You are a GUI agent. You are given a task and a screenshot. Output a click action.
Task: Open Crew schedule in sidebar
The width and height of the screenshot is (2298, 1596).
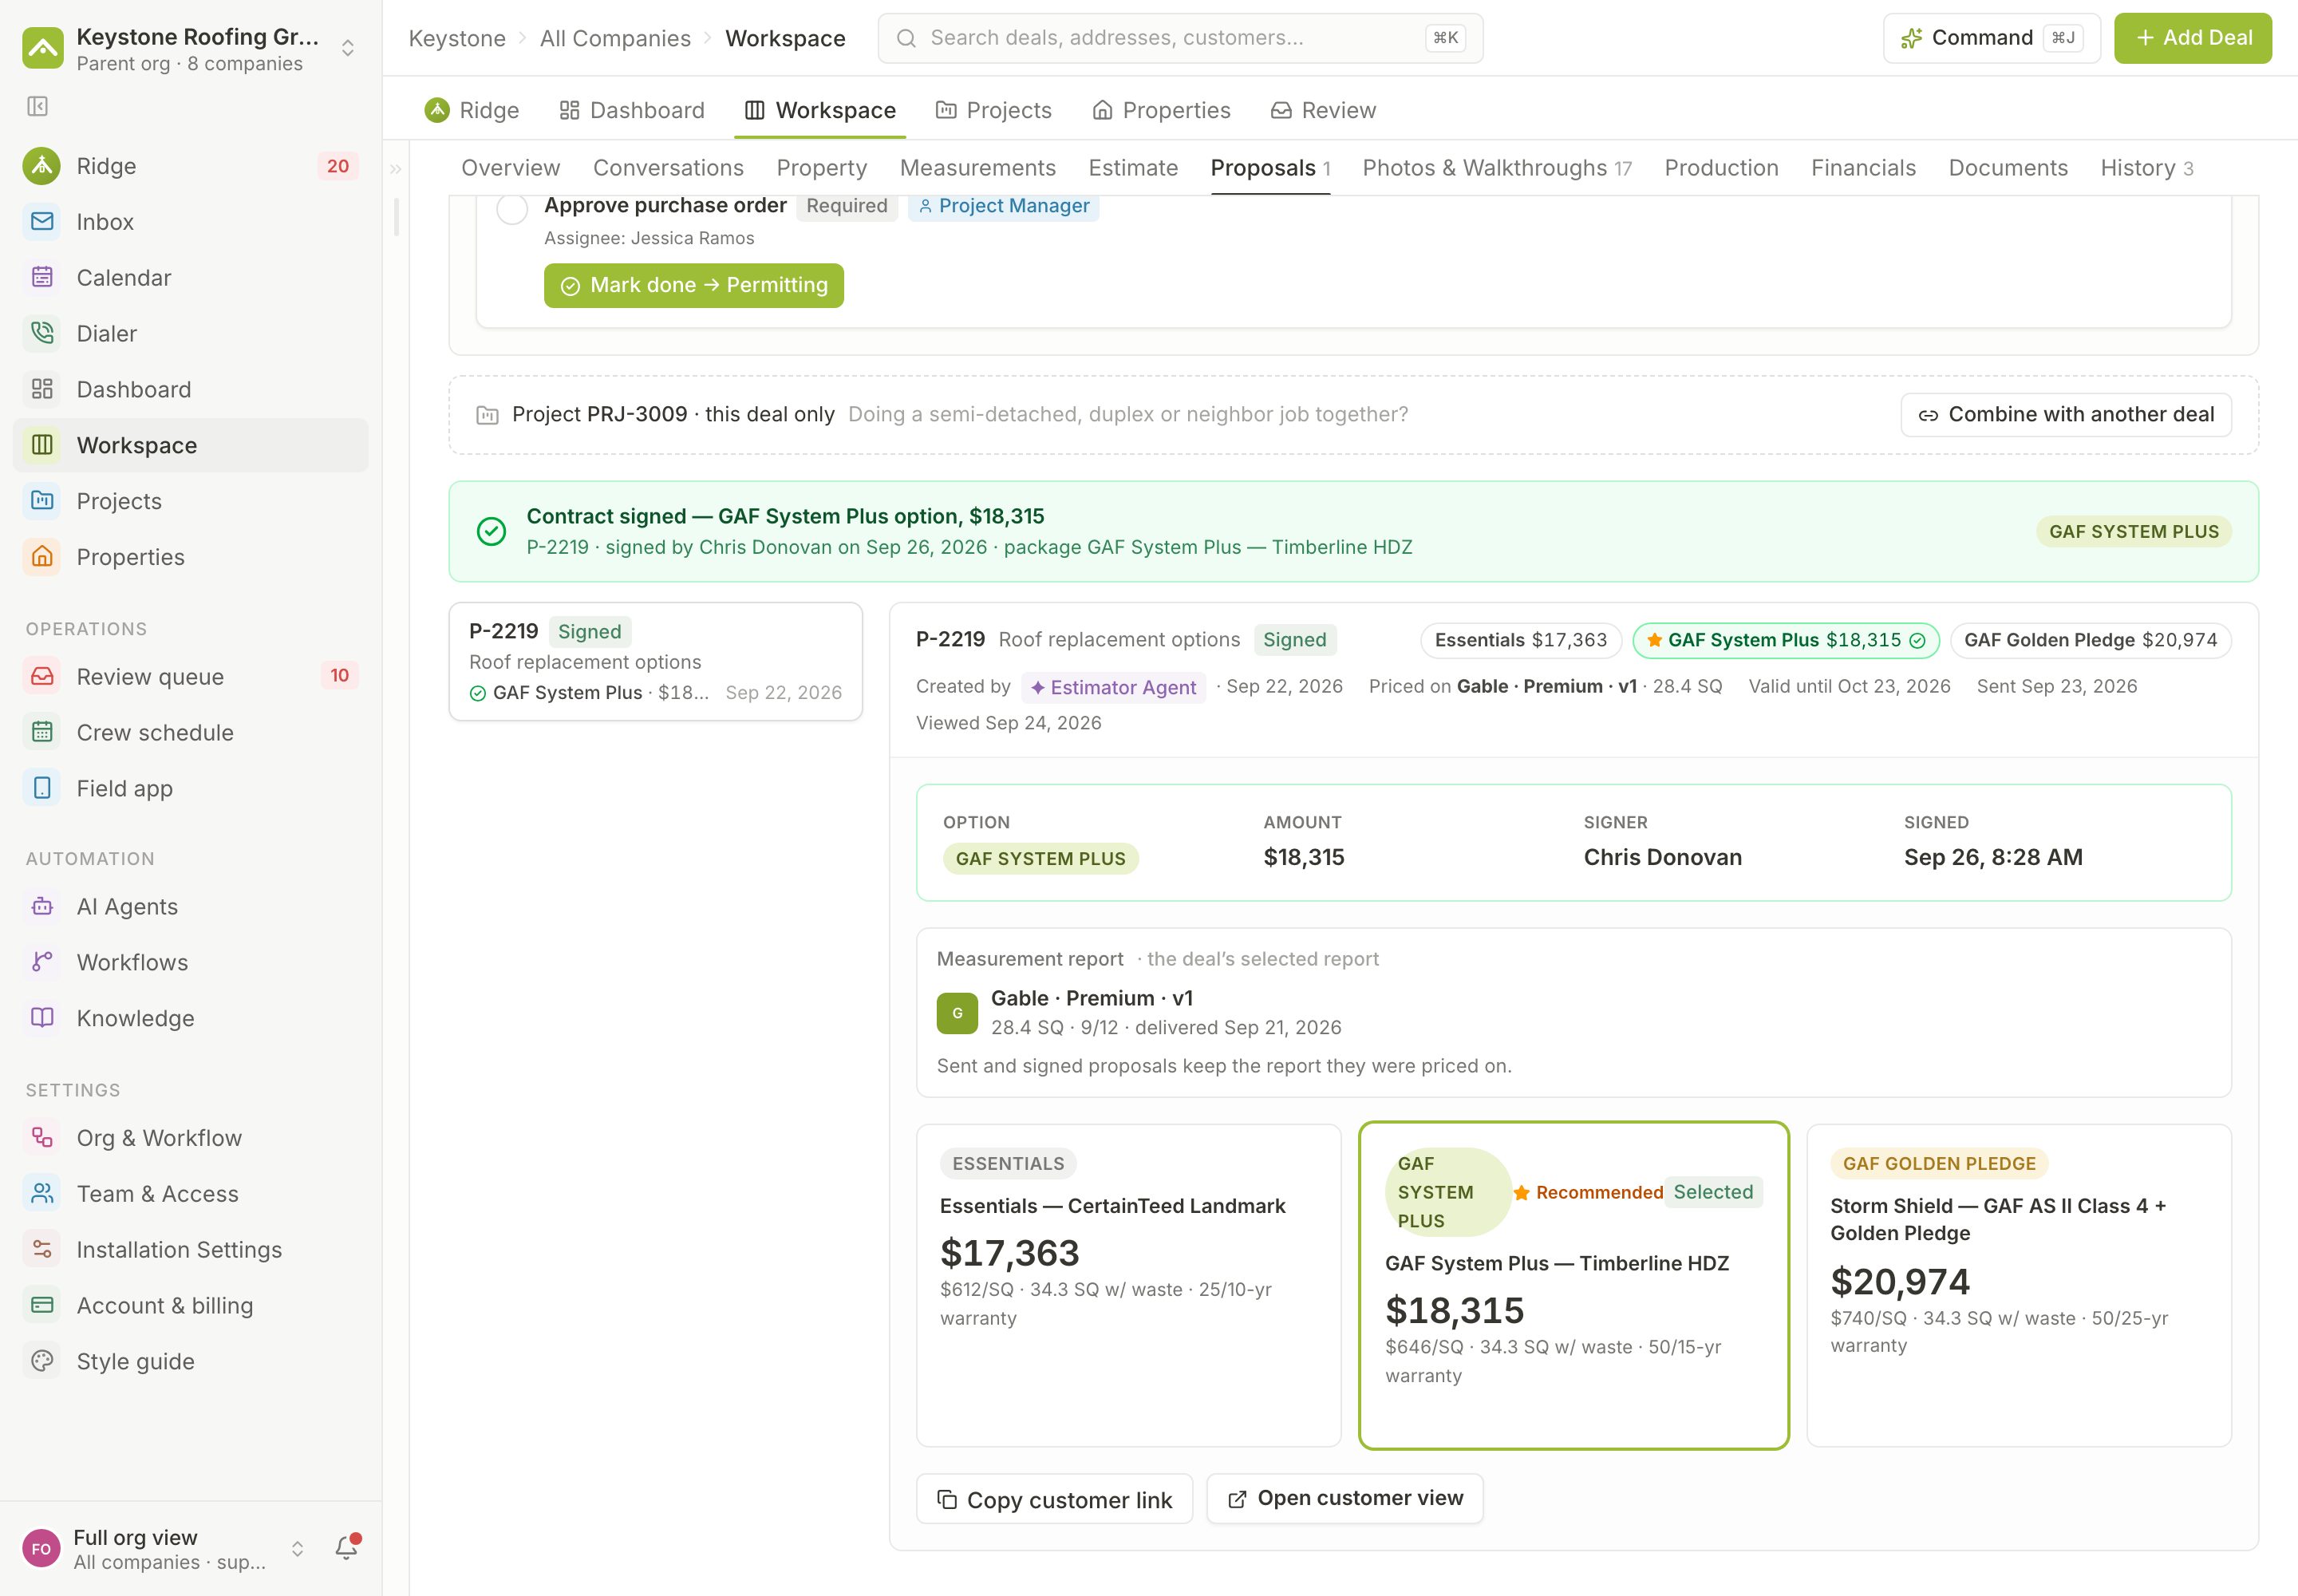190,732
